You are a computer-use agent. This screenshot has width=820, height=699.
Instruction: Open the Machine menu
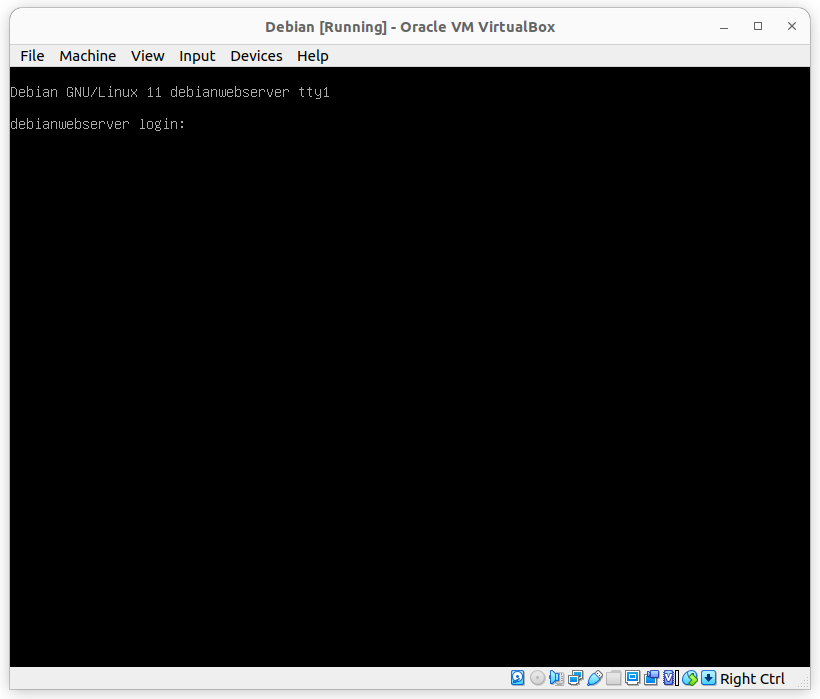(87, 56)
